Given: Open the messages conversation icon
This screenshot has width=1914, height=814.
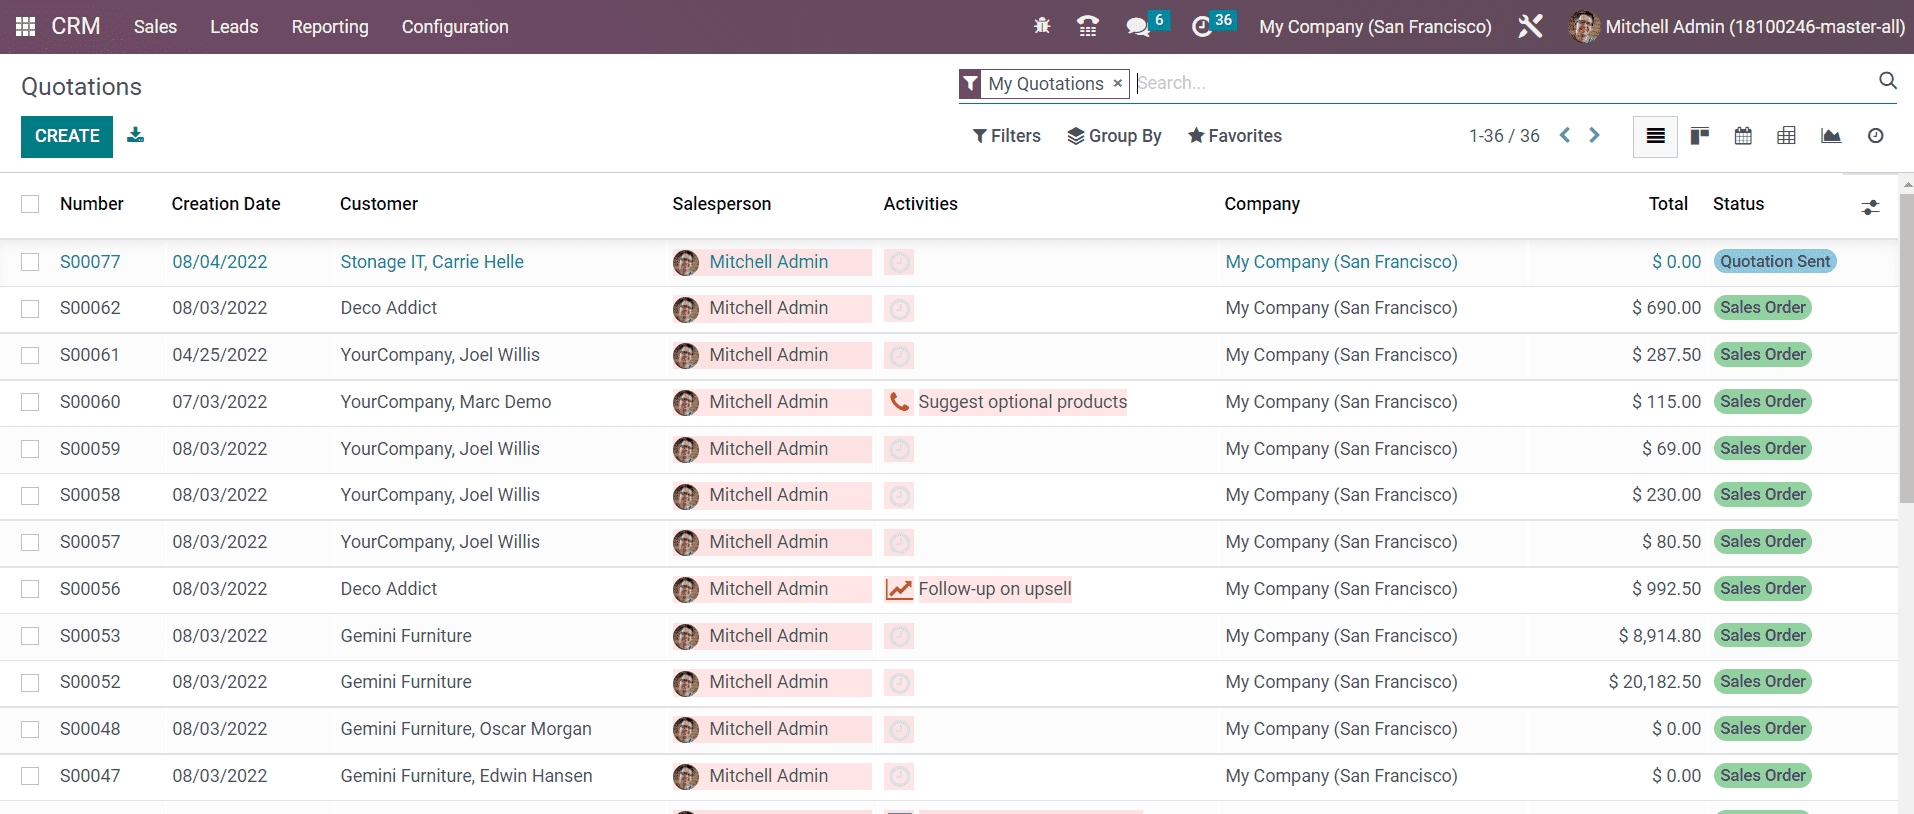Looking at the screenshot, I should [1137, 27].
